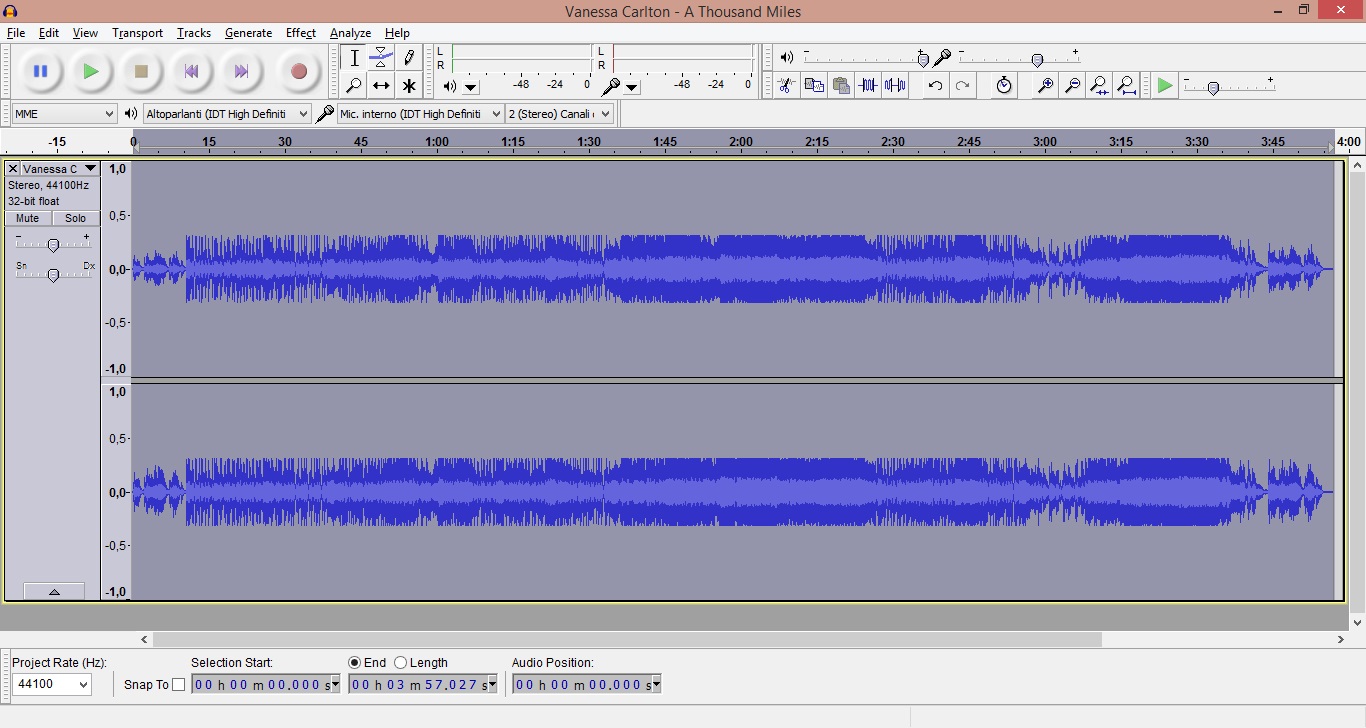
Task: Open the Audio Position time format arrow
Action: [x=656, y=684]
